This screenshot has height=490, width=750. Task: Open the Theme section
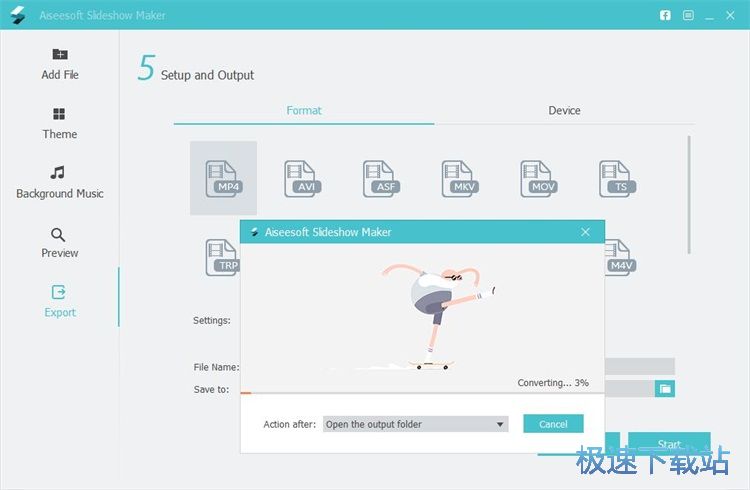click(x=59, y=123)
